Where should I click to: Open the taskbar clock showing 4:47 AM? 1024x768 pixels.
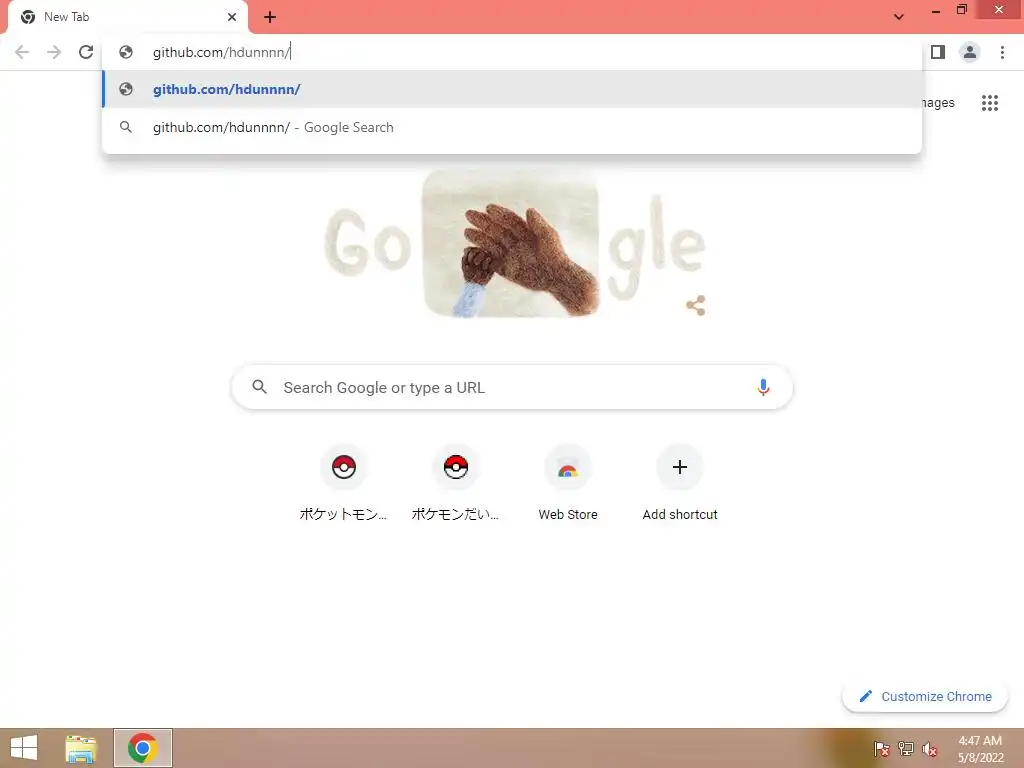click(980, 749)
